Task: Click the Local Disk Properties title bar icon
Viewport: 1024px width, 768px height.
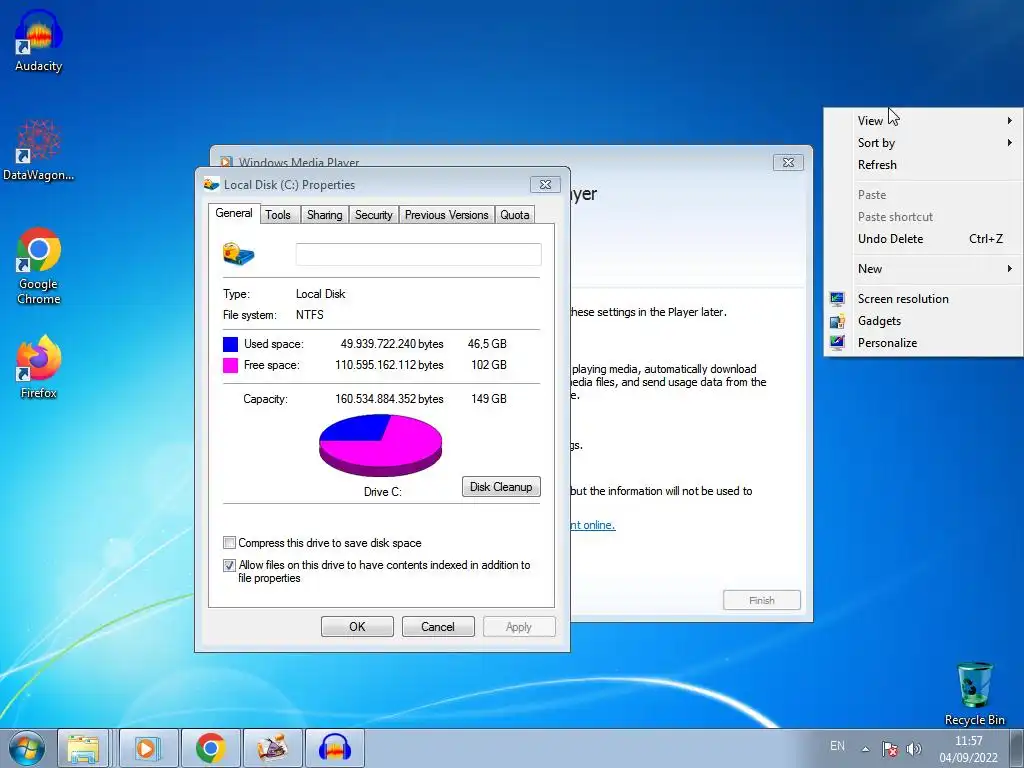Action: pyautogui.click(x=211, y=184)
